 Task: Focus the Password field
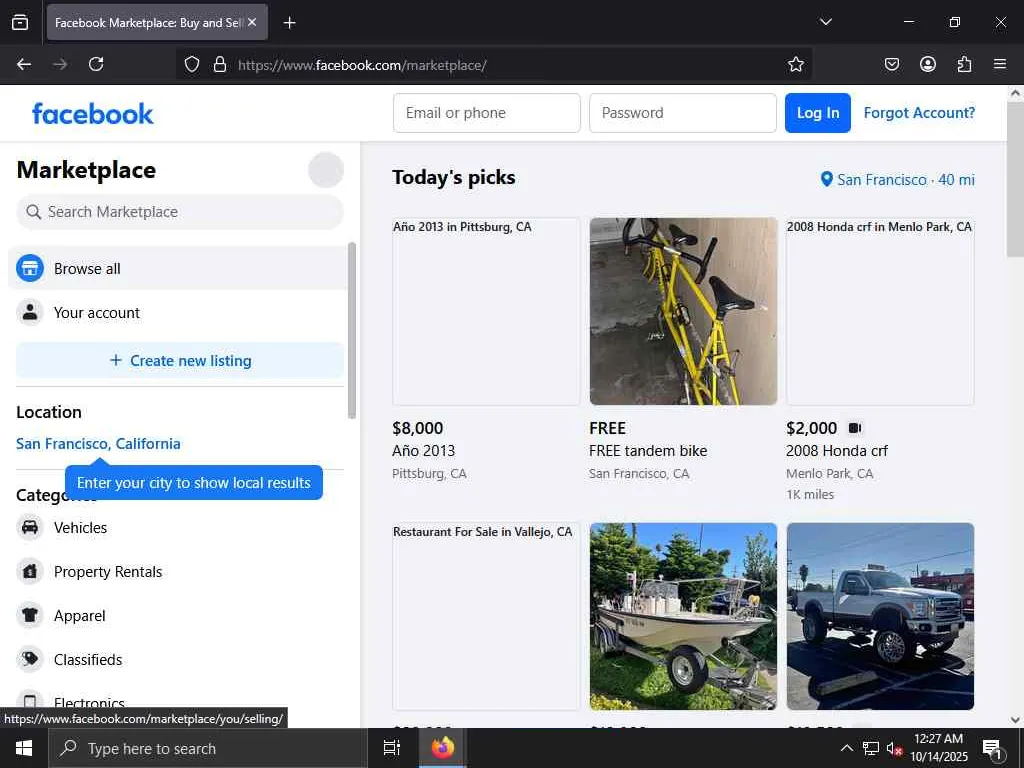[x=682, y=113]
